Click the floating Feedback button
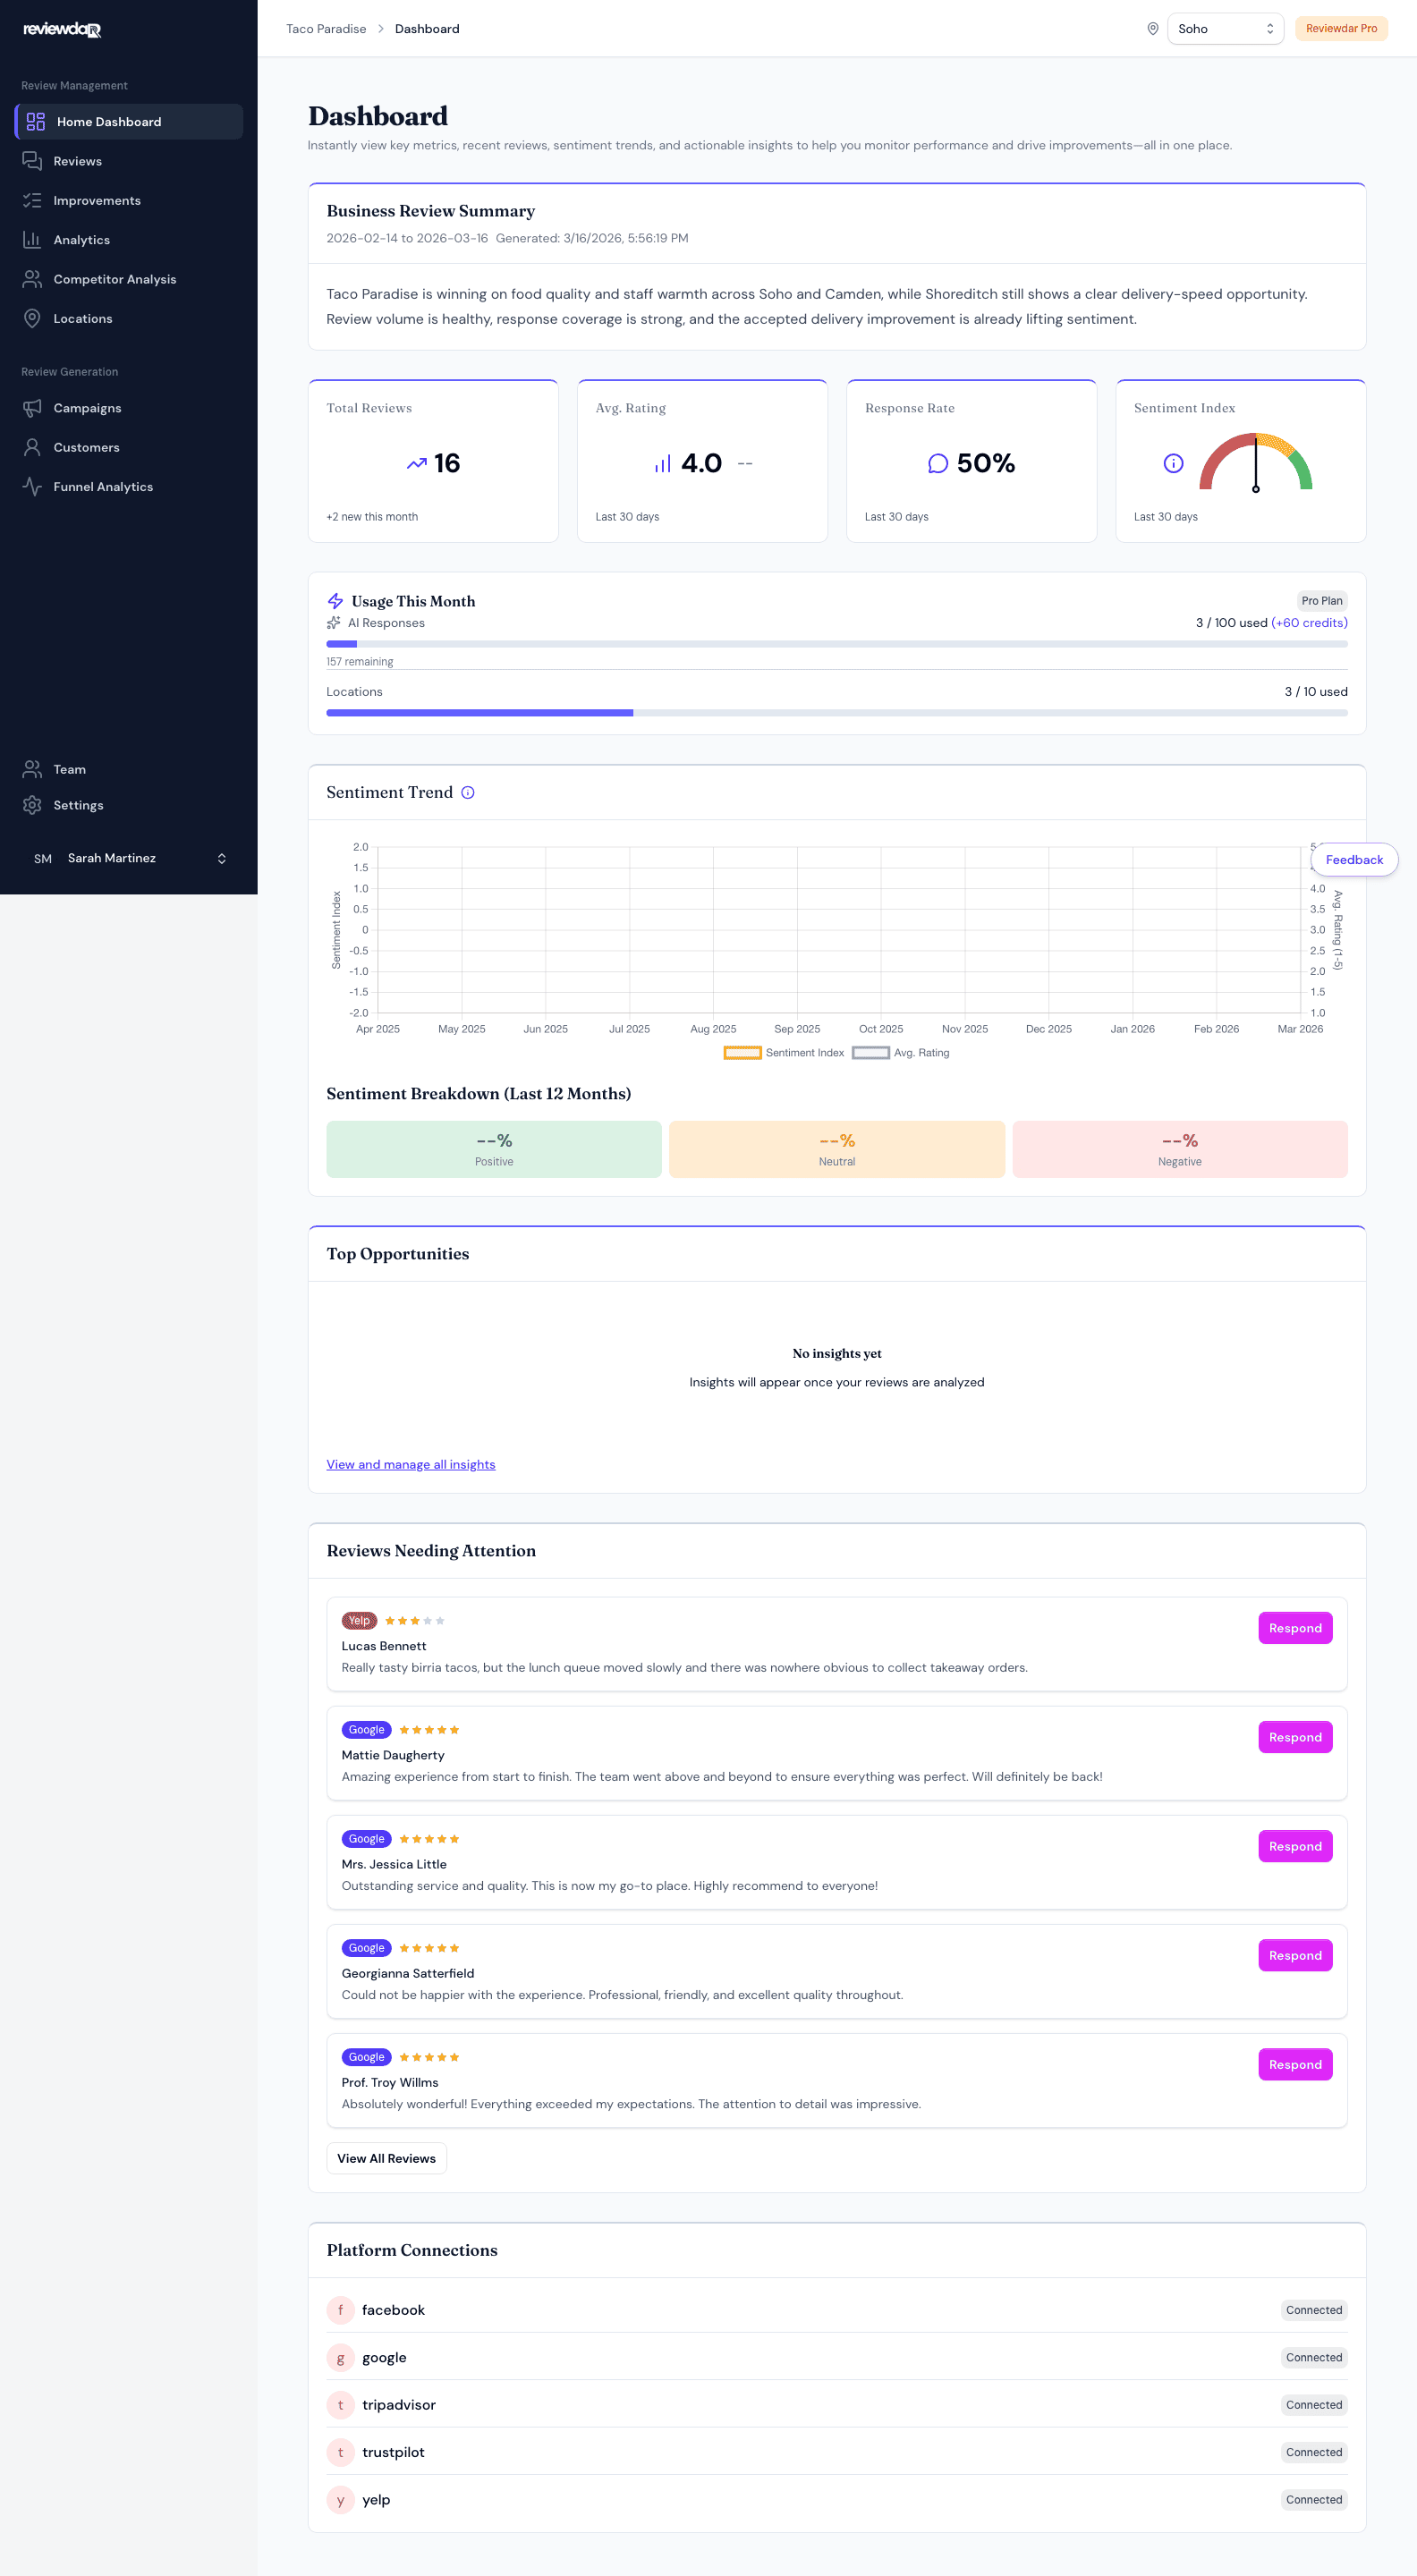1417x2576 pixels. (1353, 860)
